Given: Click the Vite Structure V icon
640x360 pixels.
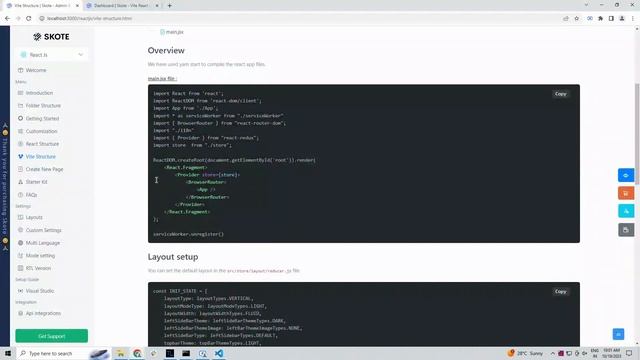Looking at the screenshot, I should pyautogui.click(x=20, y=157).
